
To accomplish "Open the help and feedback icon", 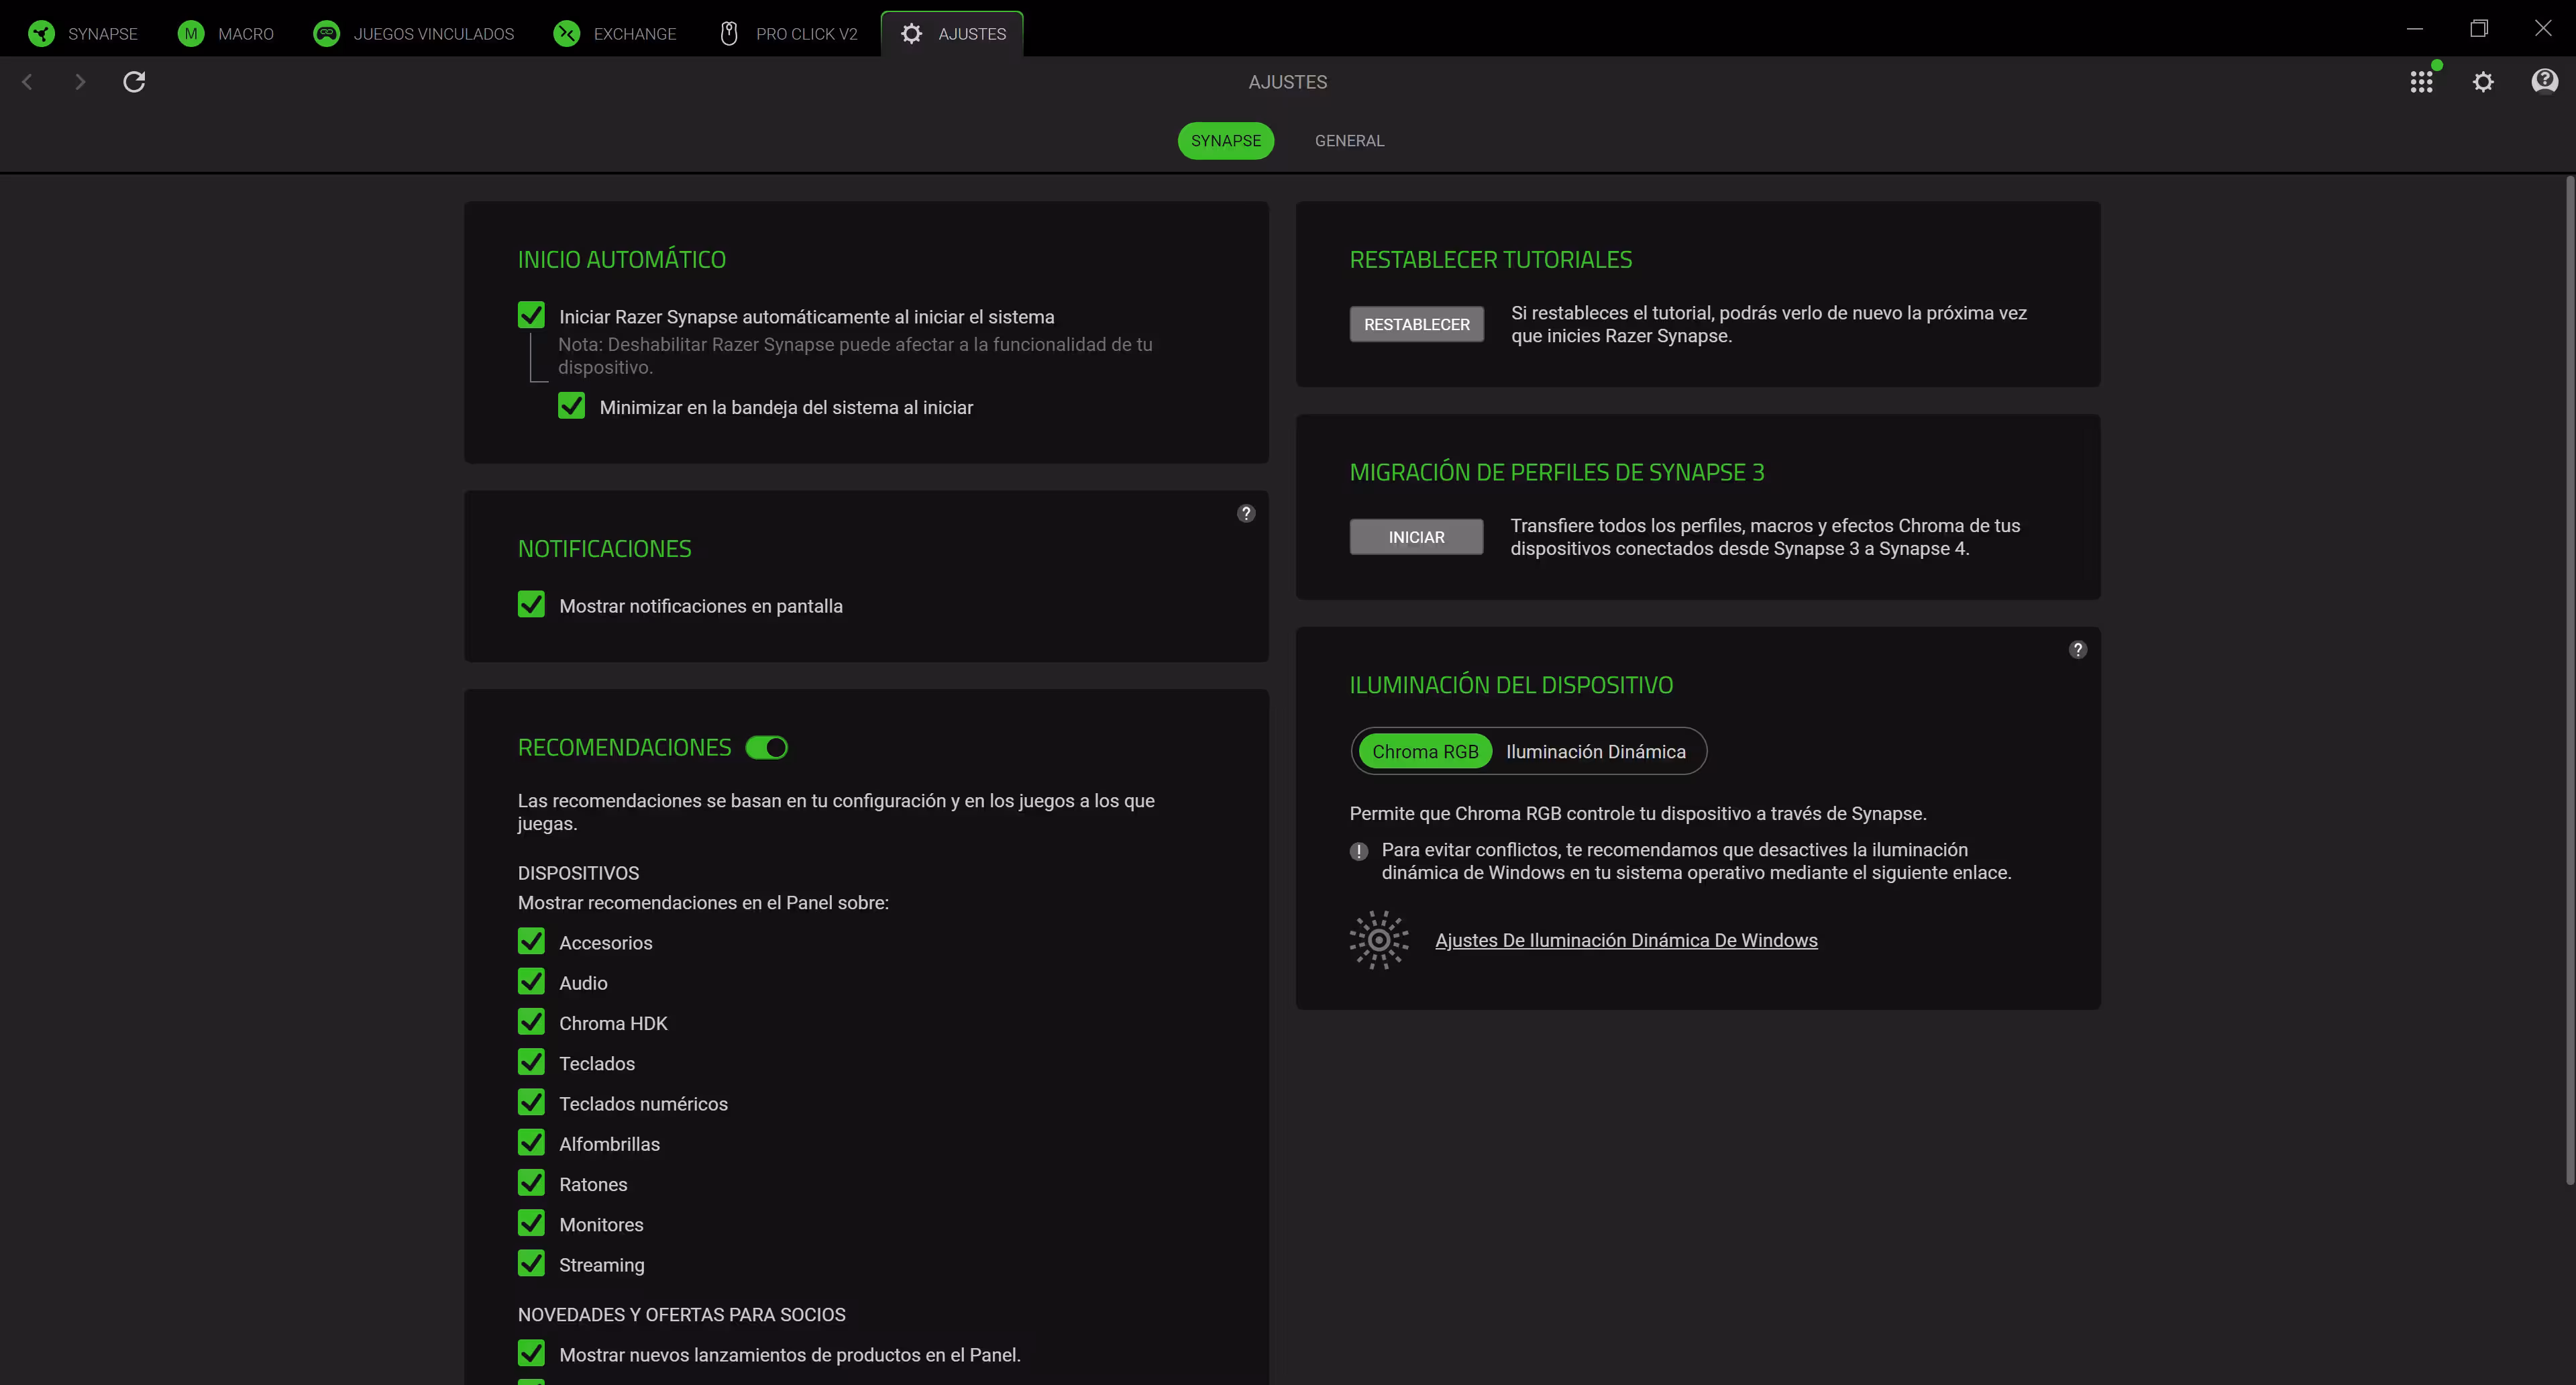I will coord(2545,81).
